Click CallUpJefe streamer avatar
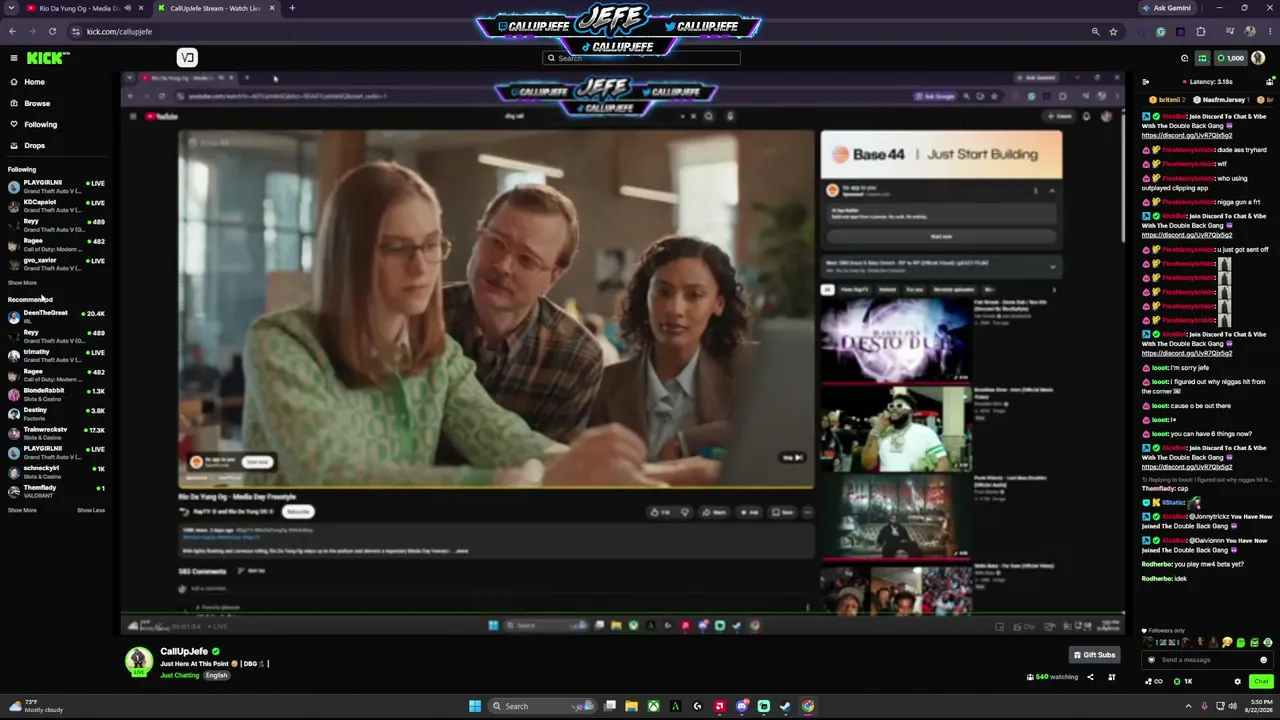The image size is (1280, 720). click(139, 661)
